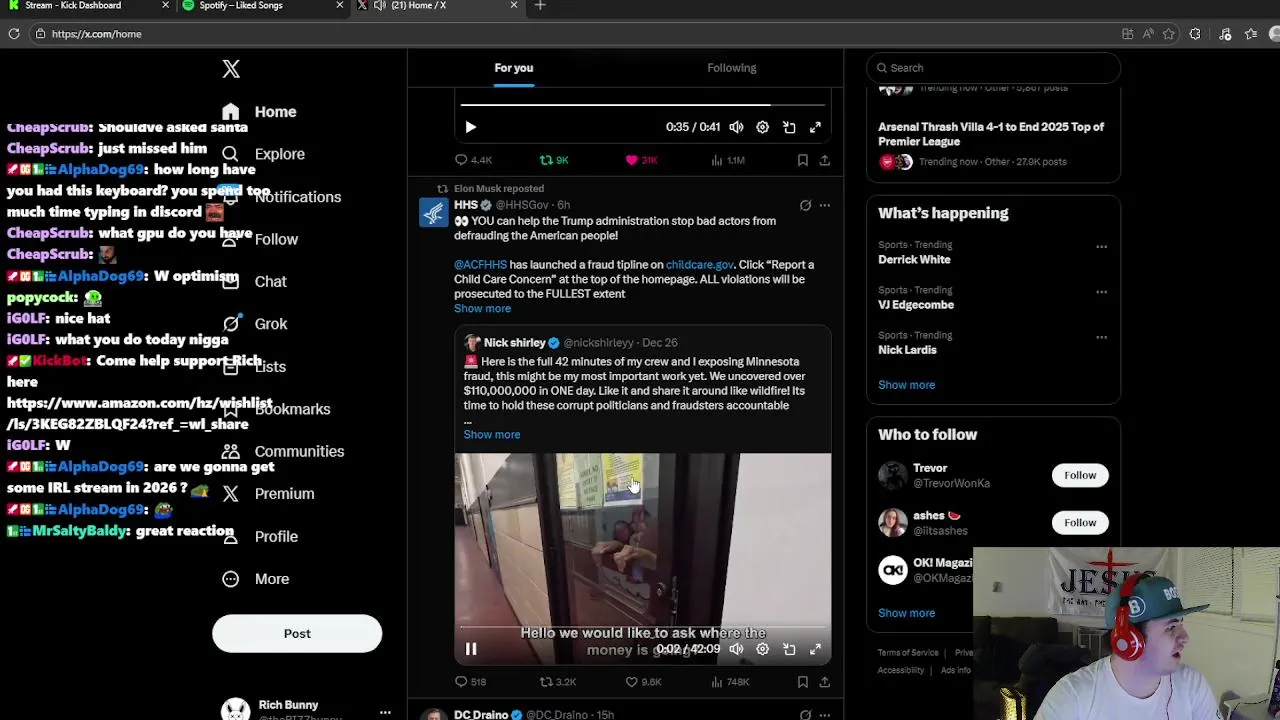This screenshot has height=720, width=1280.
Task: Open Arsenal Thrash Villa 4-1 trending story
Action: click(991, 134)
